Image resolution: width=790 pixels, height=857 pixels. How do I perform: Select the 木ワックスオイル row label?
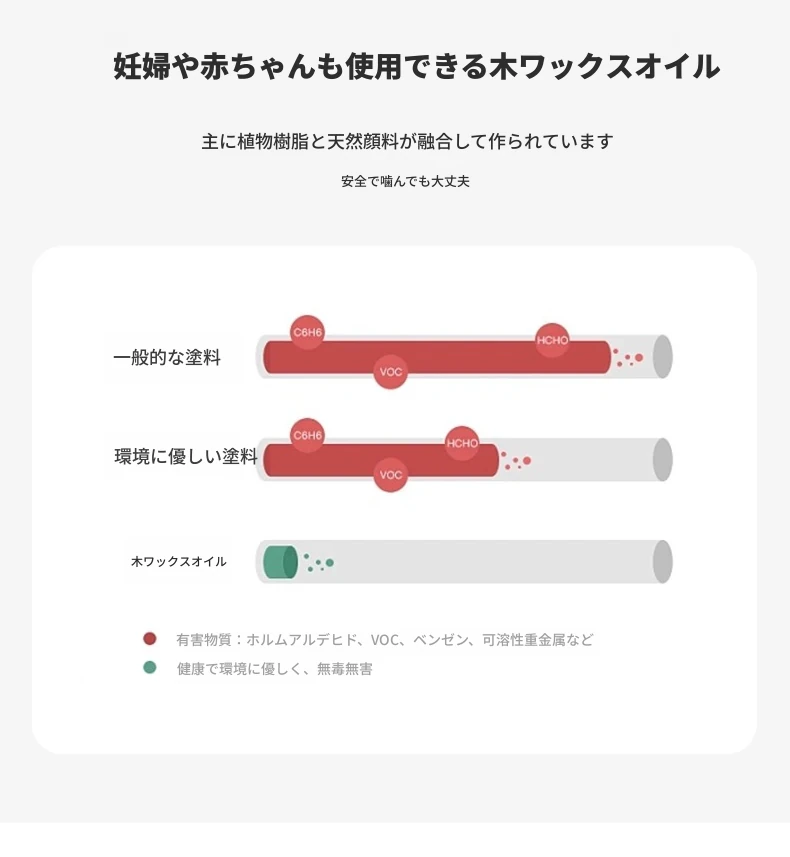(179, 562)
